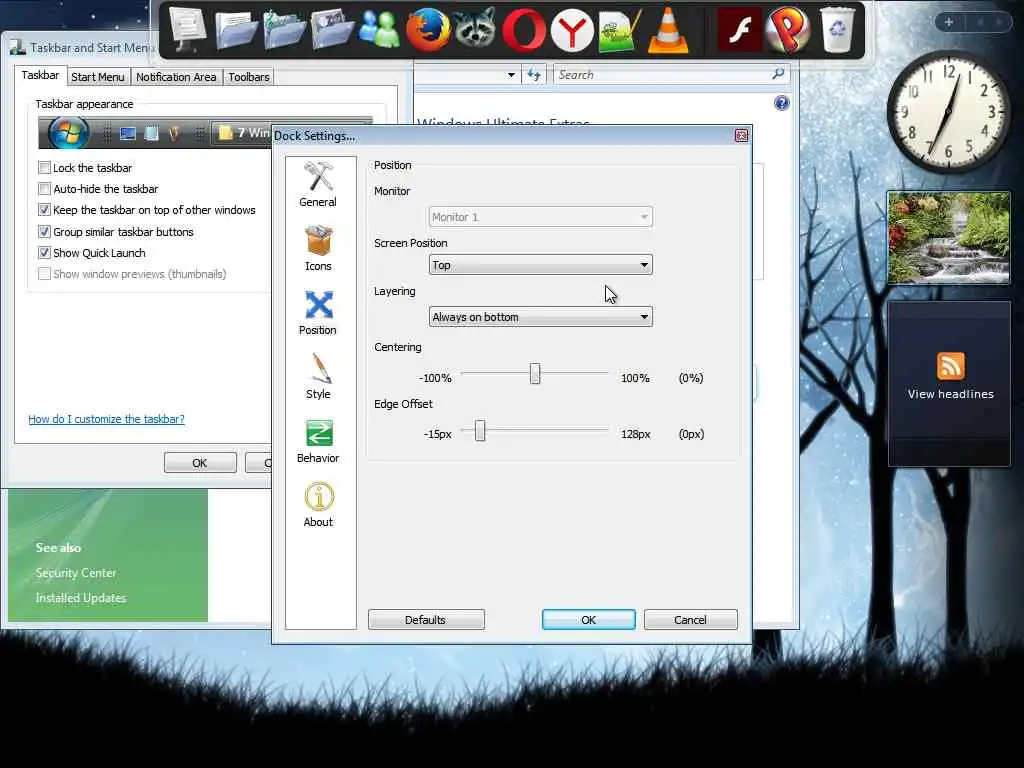The height and width of the screenshot is (768, 1024).
Task: Open the Screen Position dropdown
Action: pos(540,264)
